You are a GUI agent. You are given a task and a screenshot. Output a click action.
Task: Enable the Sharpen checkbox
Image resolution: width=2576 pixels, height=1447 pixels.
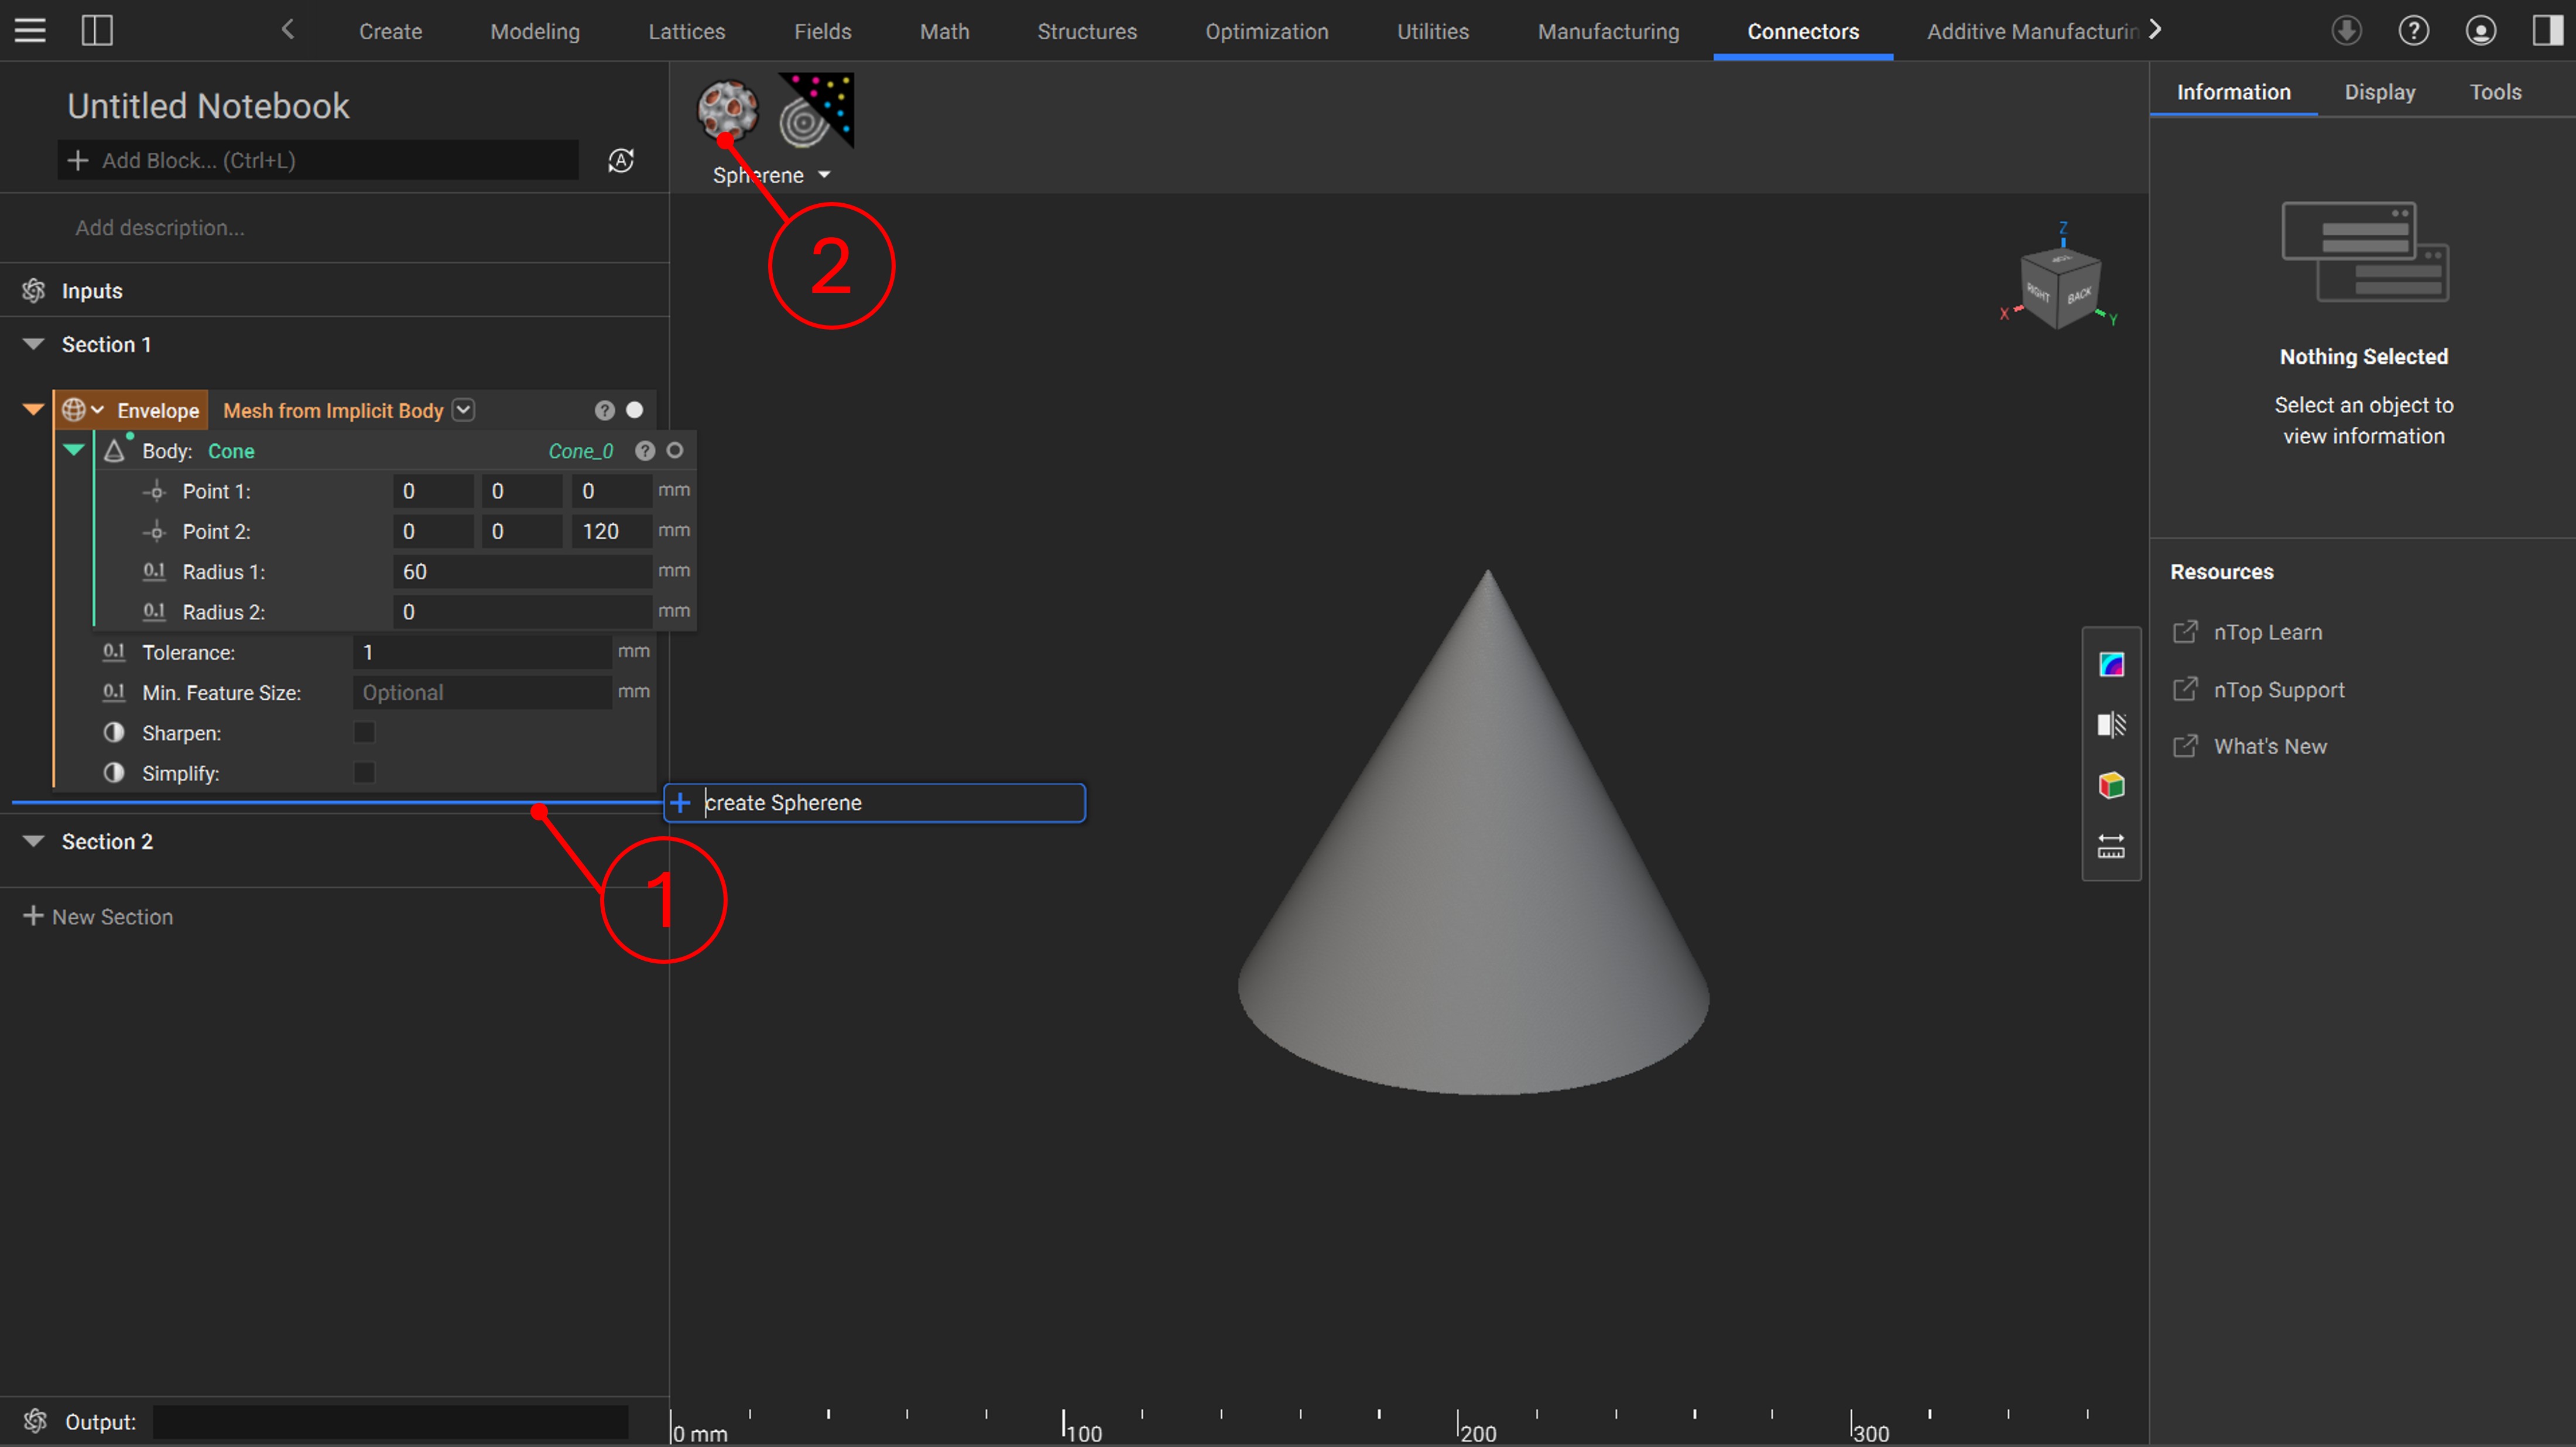[364, 733]
